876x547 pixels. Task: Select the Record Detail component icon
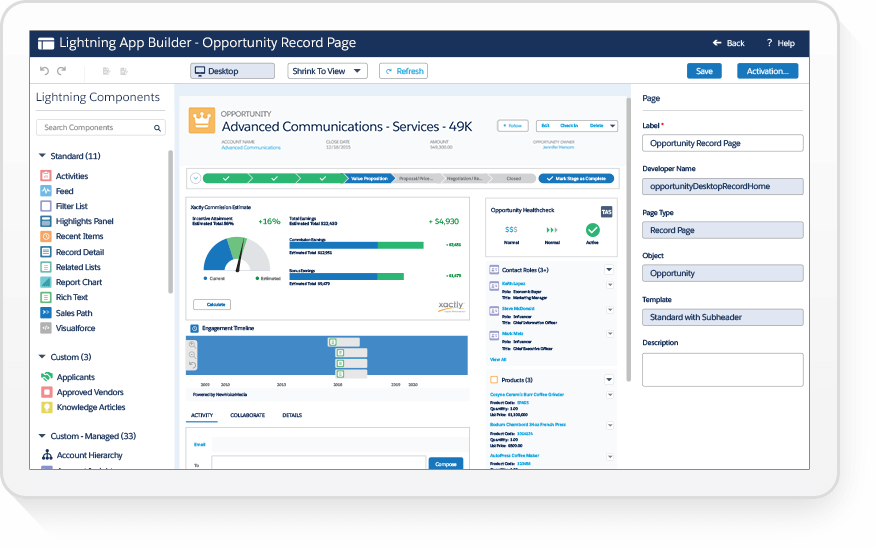pos(46,252)
